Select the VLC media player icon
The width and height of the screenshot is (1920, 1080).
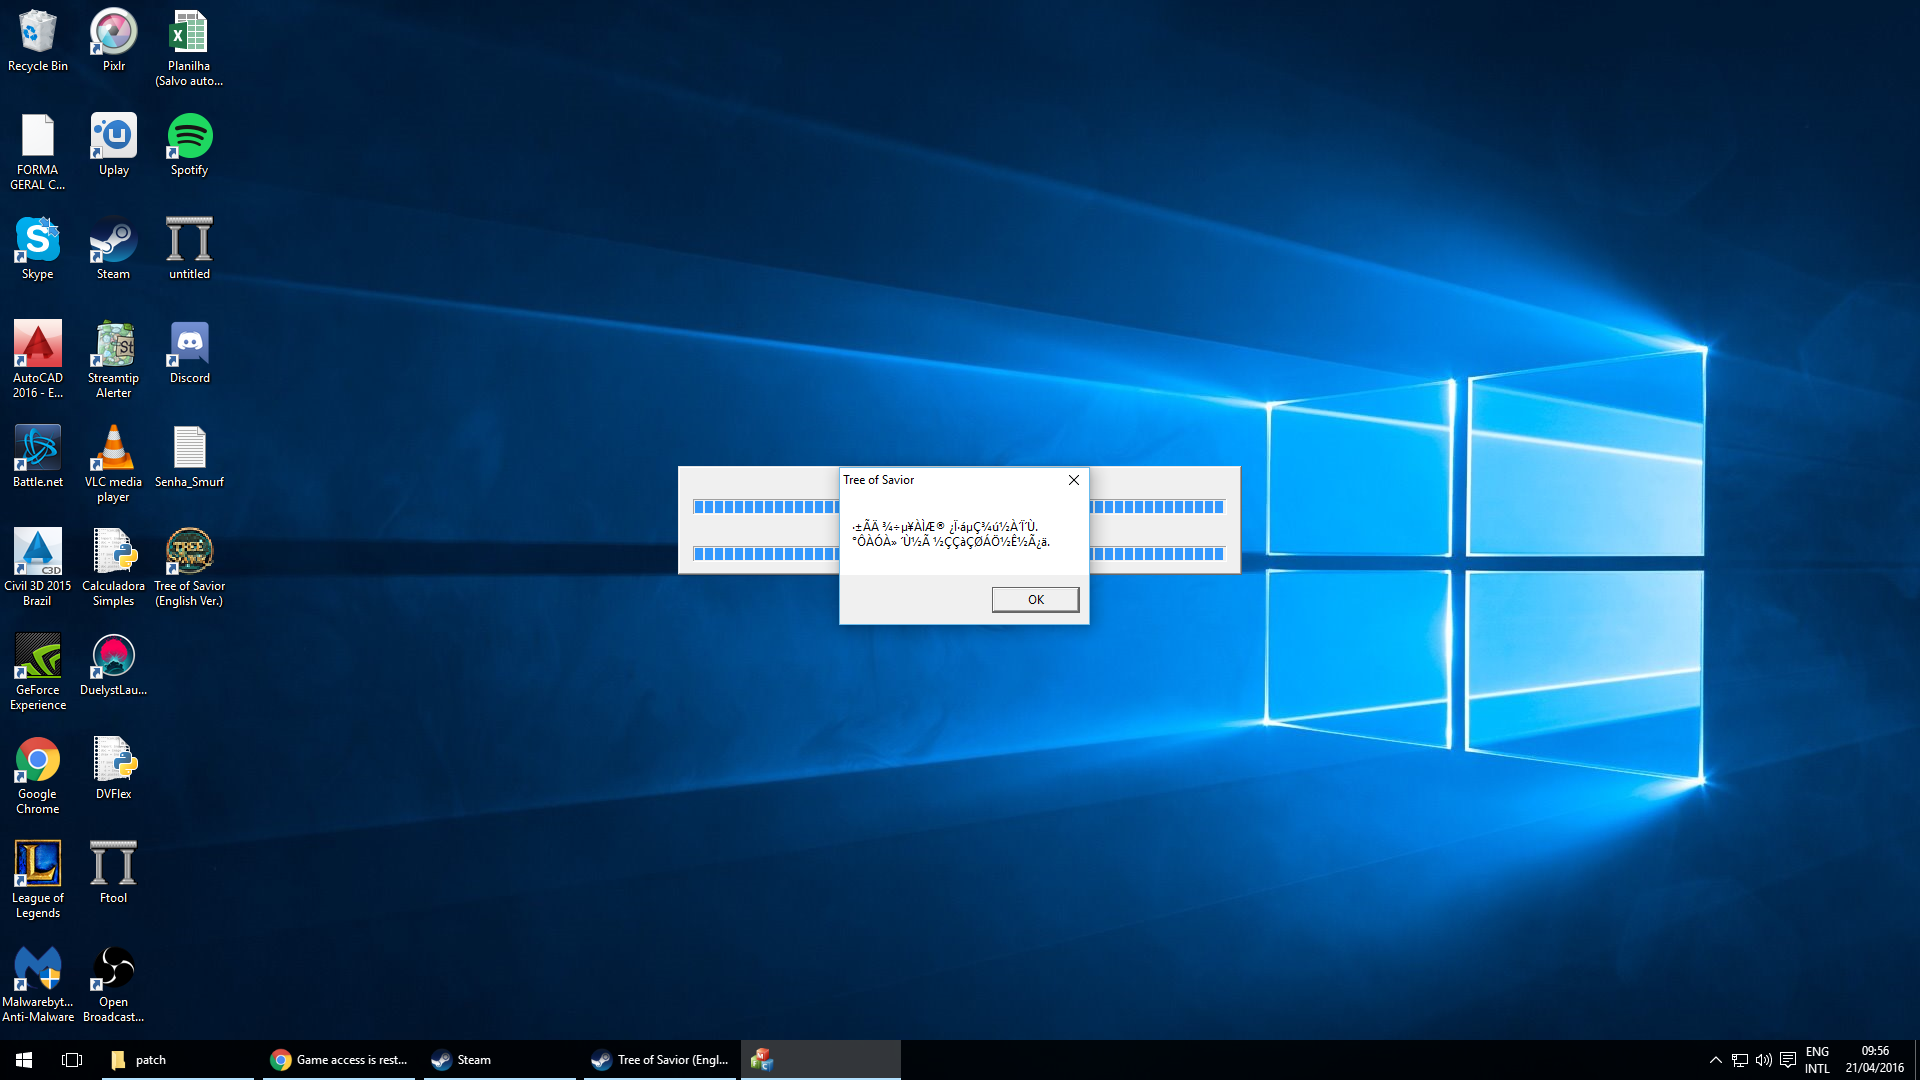click(x=113, y=462)
